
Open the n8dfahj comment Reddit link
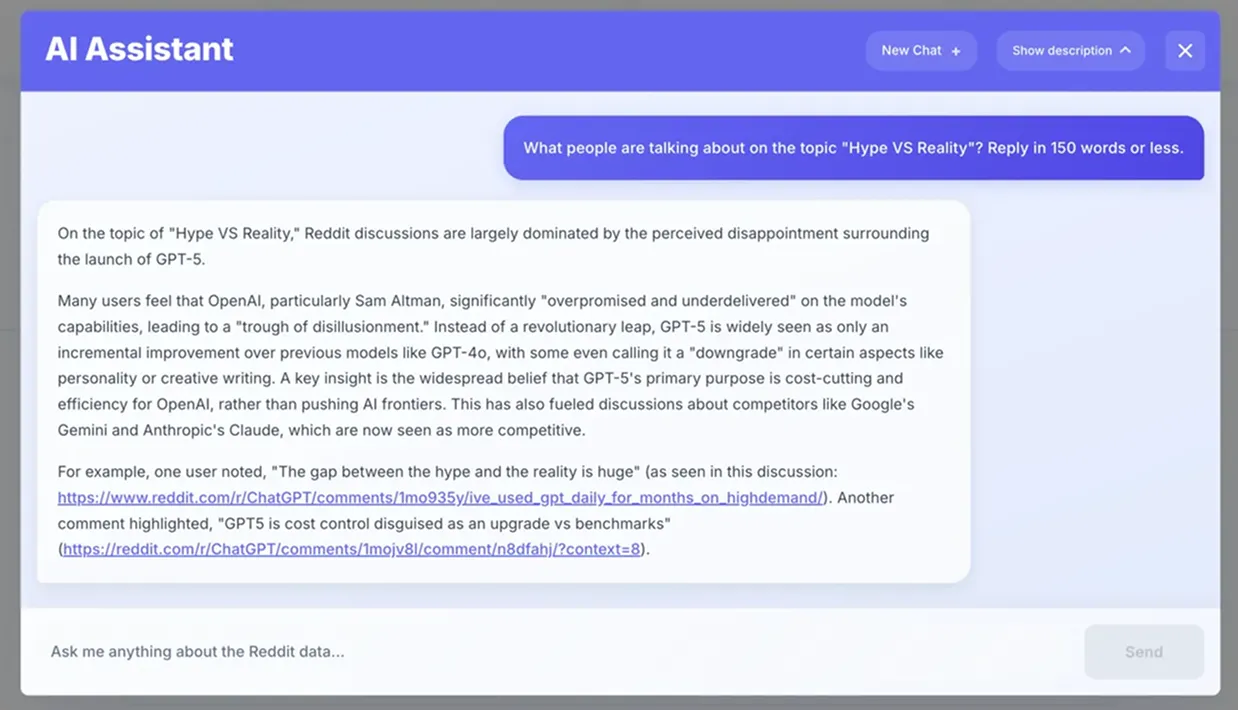tap(351, 549)
